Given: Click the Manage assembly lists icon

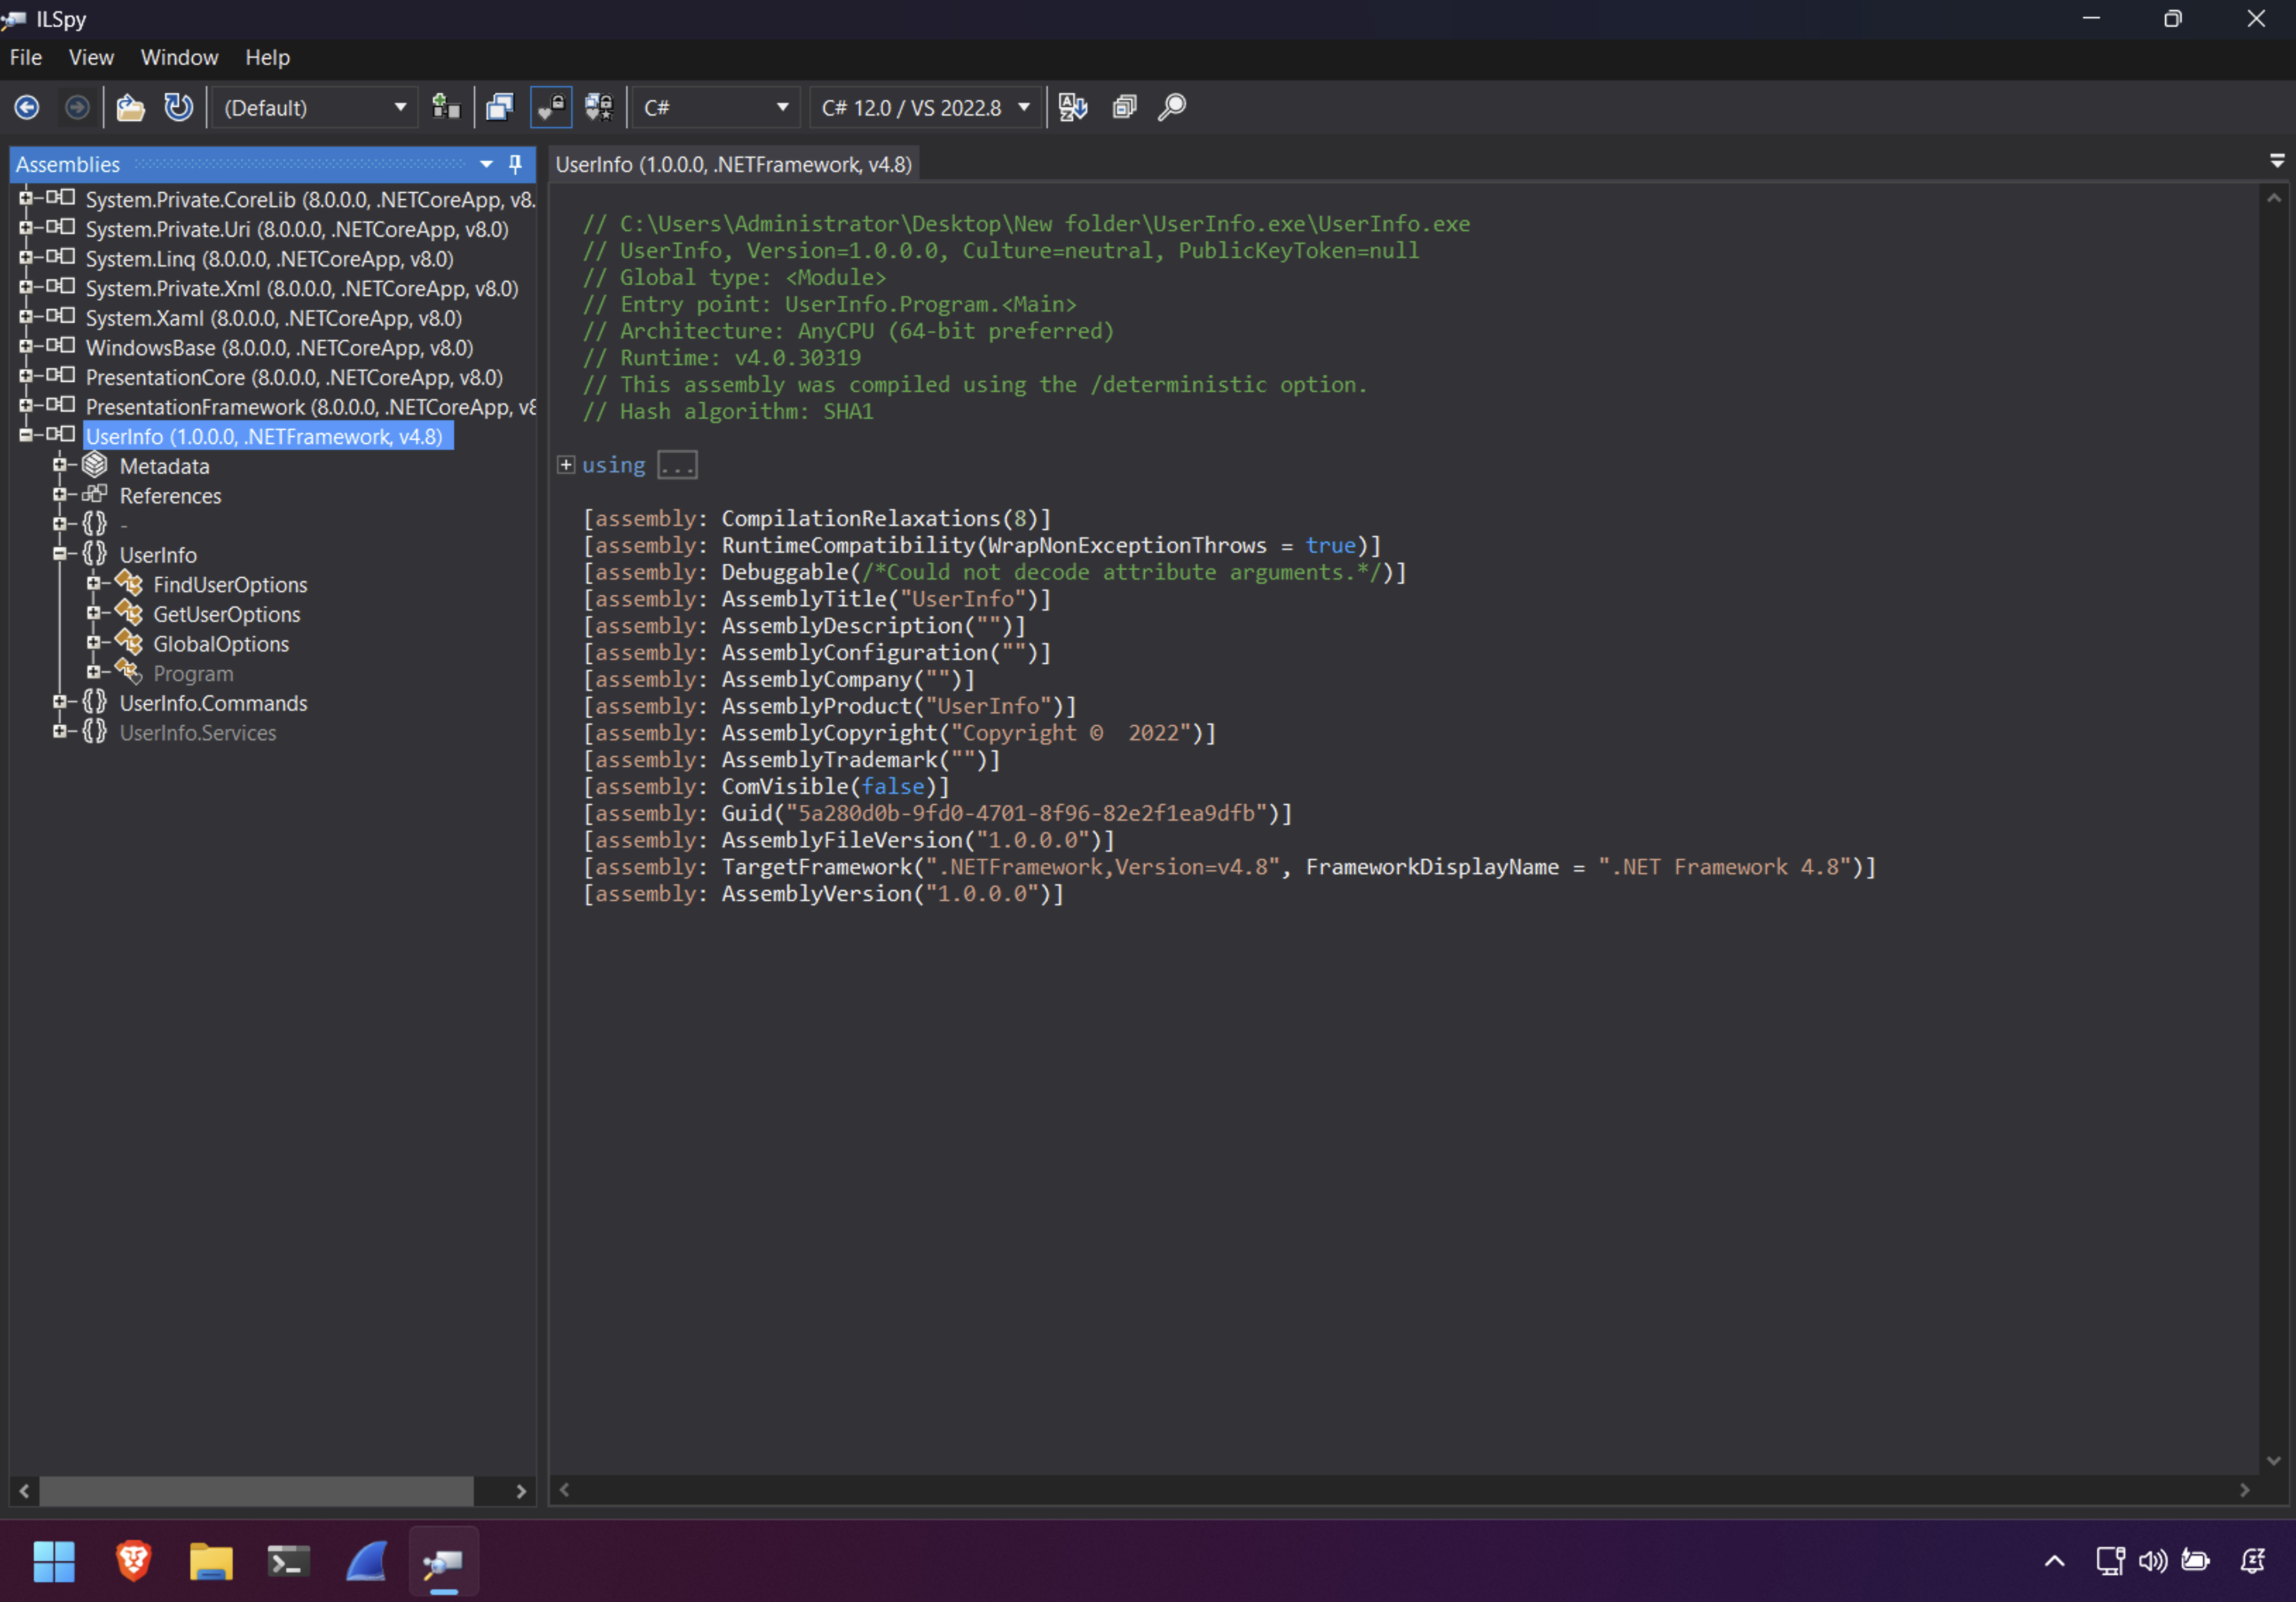Looking at the screenshot, I should (x=446, y=107).
